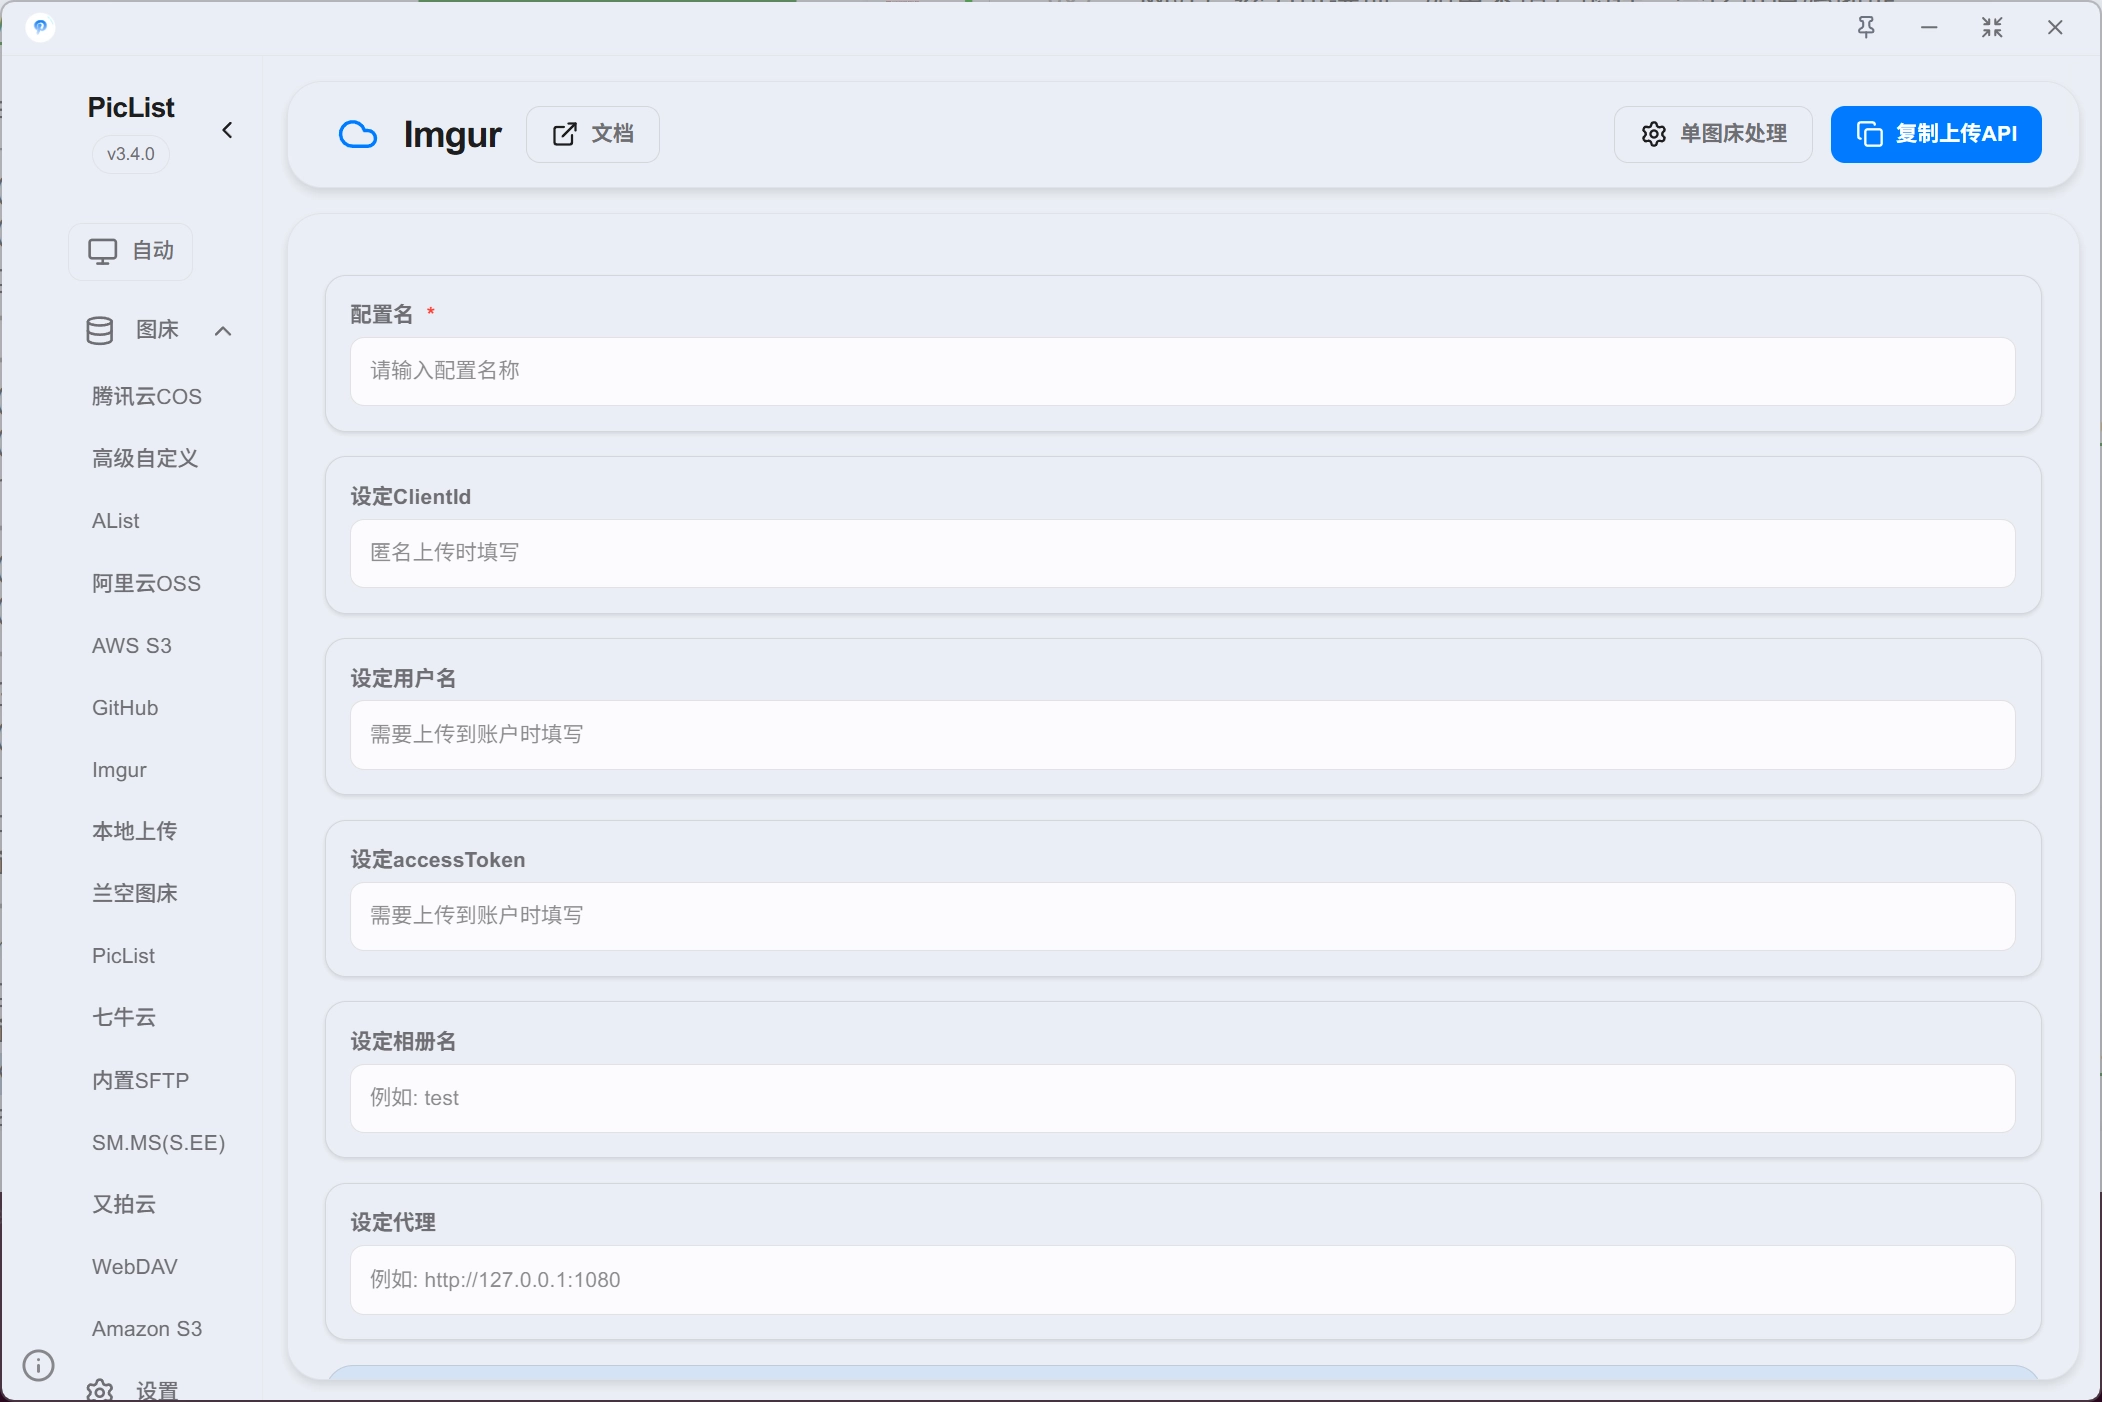Collapse the 图床 list chevron
The width and height of the screenshot is (2102, 1402).
223,331
